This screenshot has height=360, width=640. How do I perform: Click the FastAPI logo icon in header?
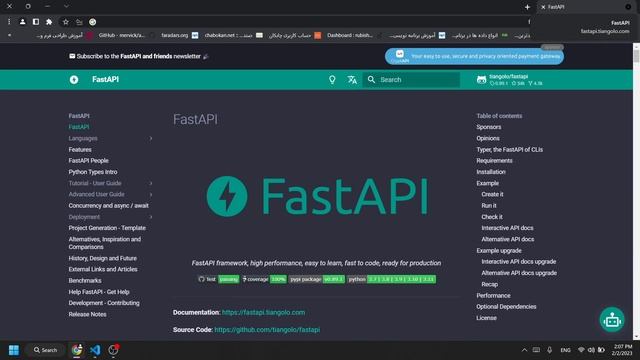click(x=74, y=80)
